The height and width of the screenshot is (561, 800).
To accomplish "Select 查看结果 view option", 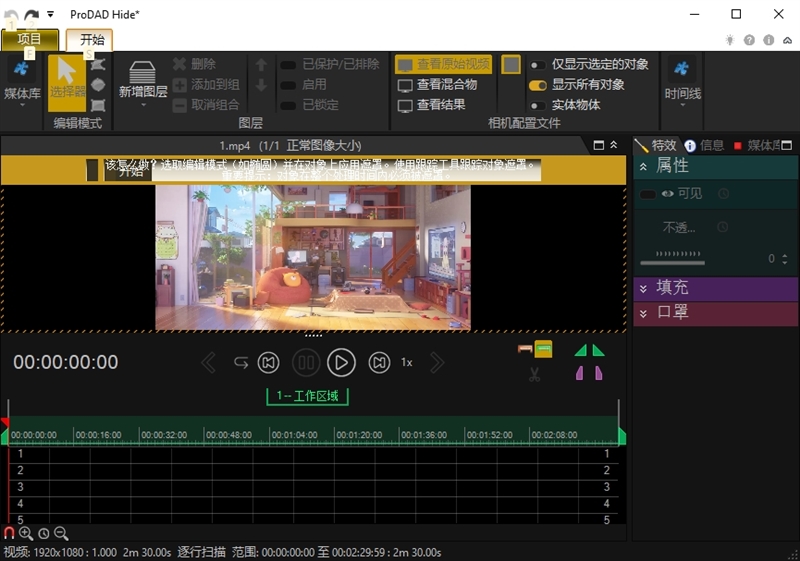I will coord(432,105).
